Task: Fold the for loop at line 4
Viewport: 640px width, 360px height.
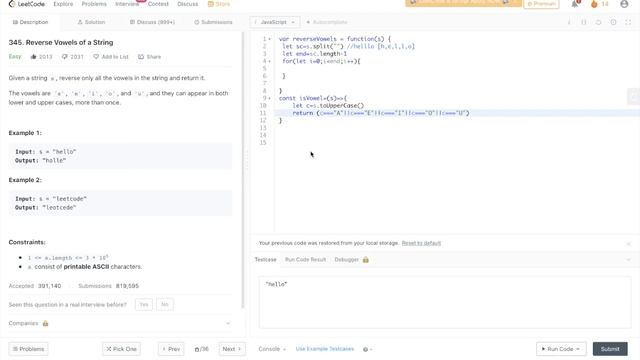Action: click(x=269, y=61)
